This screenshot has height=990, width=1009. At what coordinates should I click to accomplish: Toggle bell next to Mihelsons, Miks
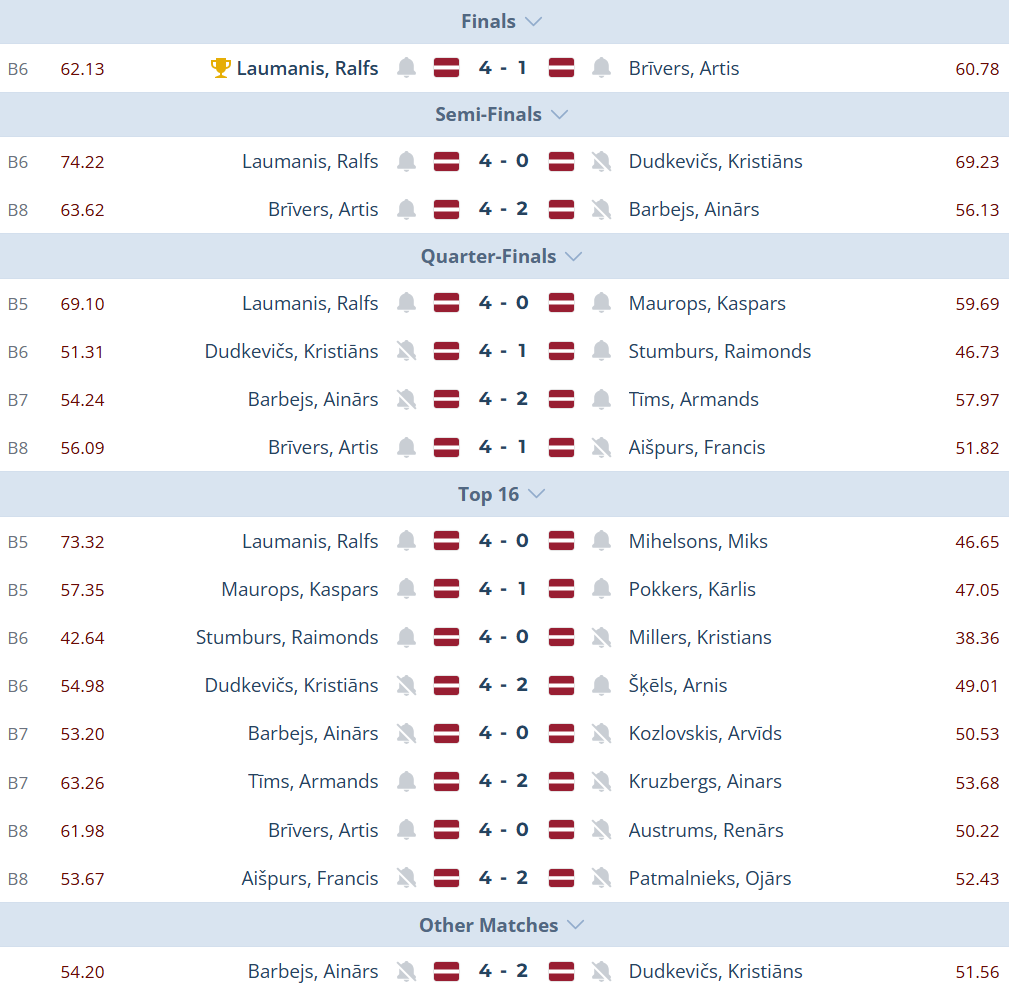tap(601, 541)
